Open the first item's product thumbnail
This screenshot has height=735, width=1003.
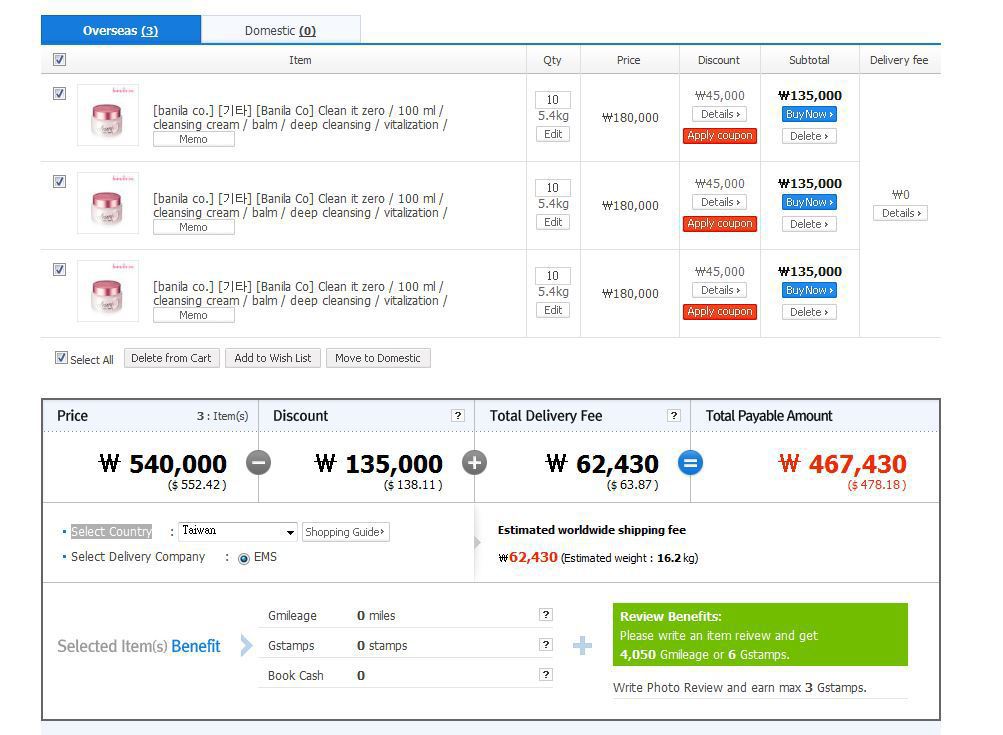pos(107,115)
